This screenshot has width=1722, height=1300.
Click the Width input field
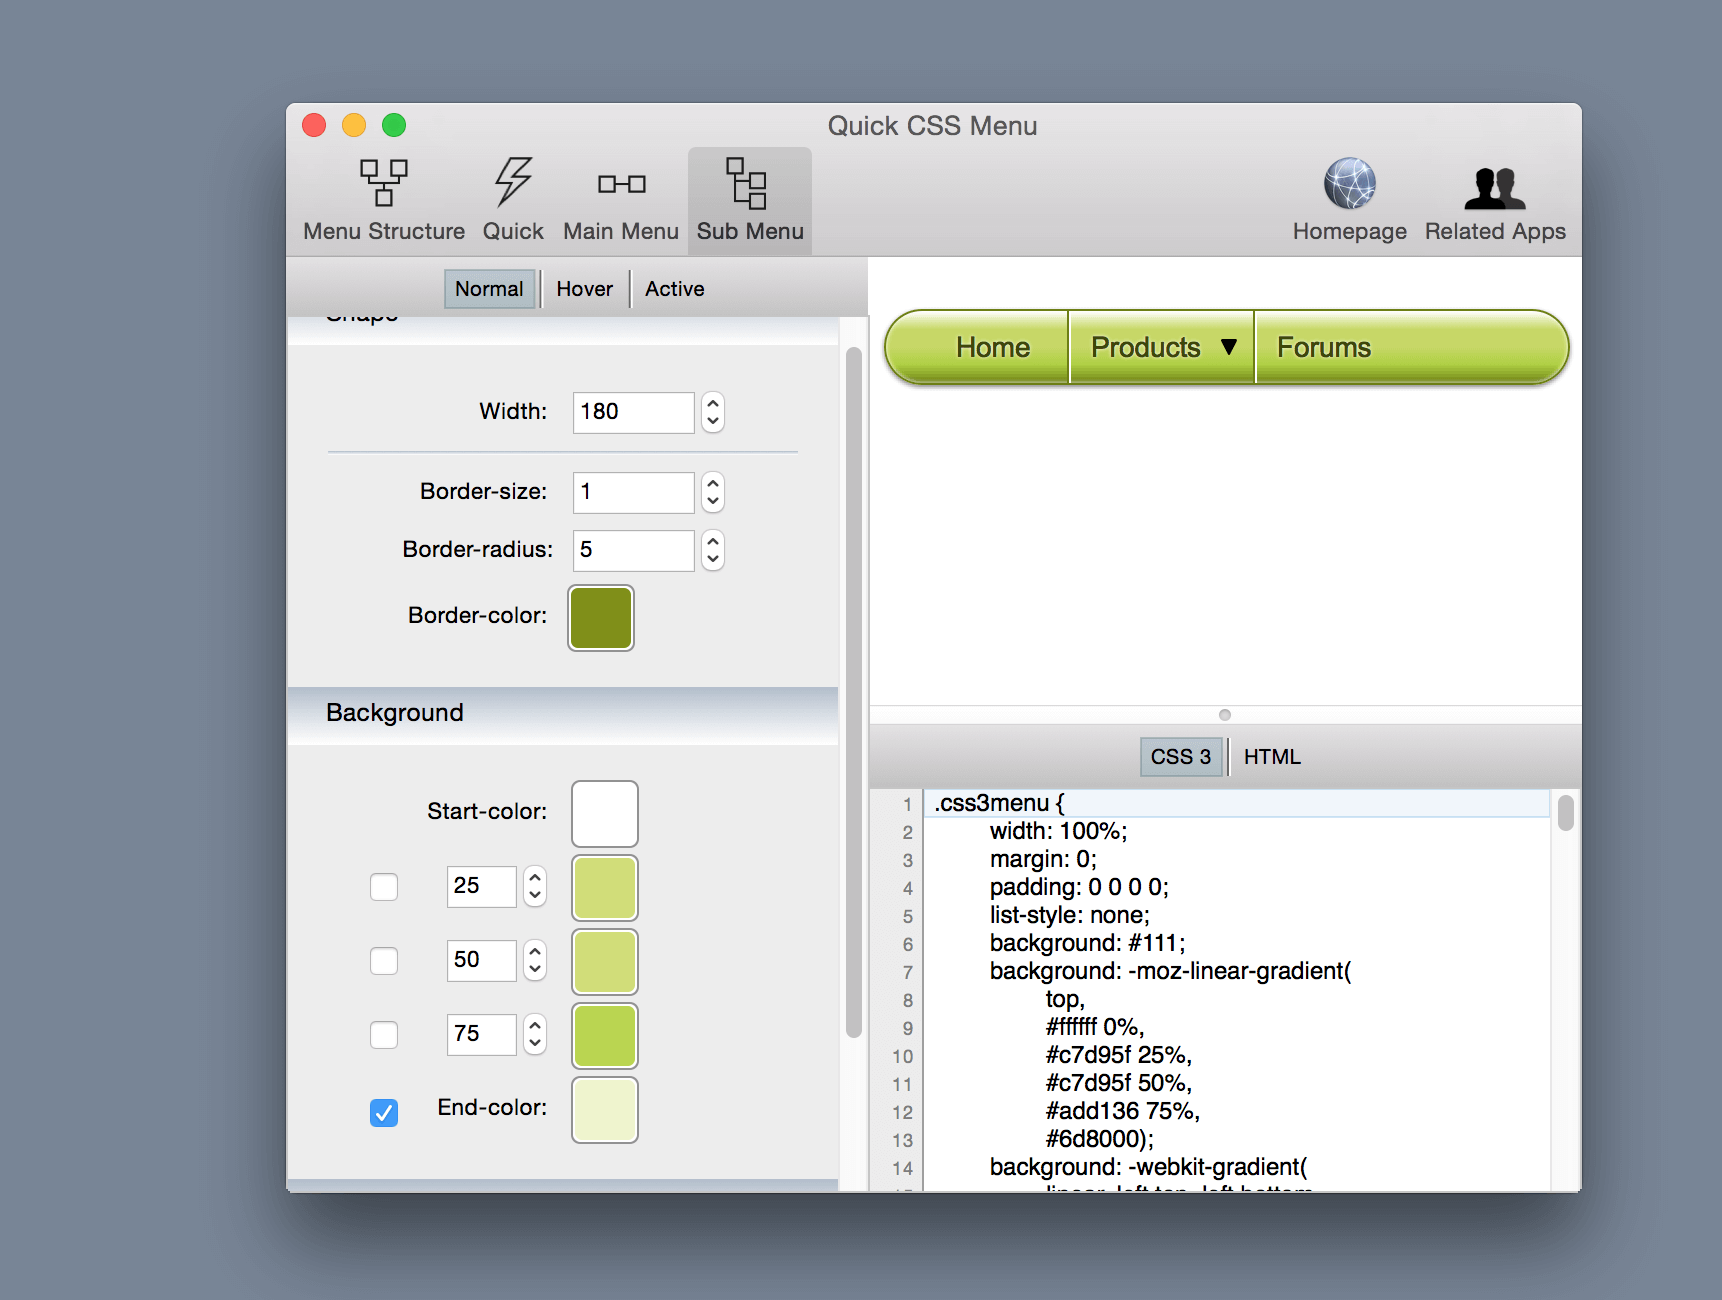pos(633,412)
